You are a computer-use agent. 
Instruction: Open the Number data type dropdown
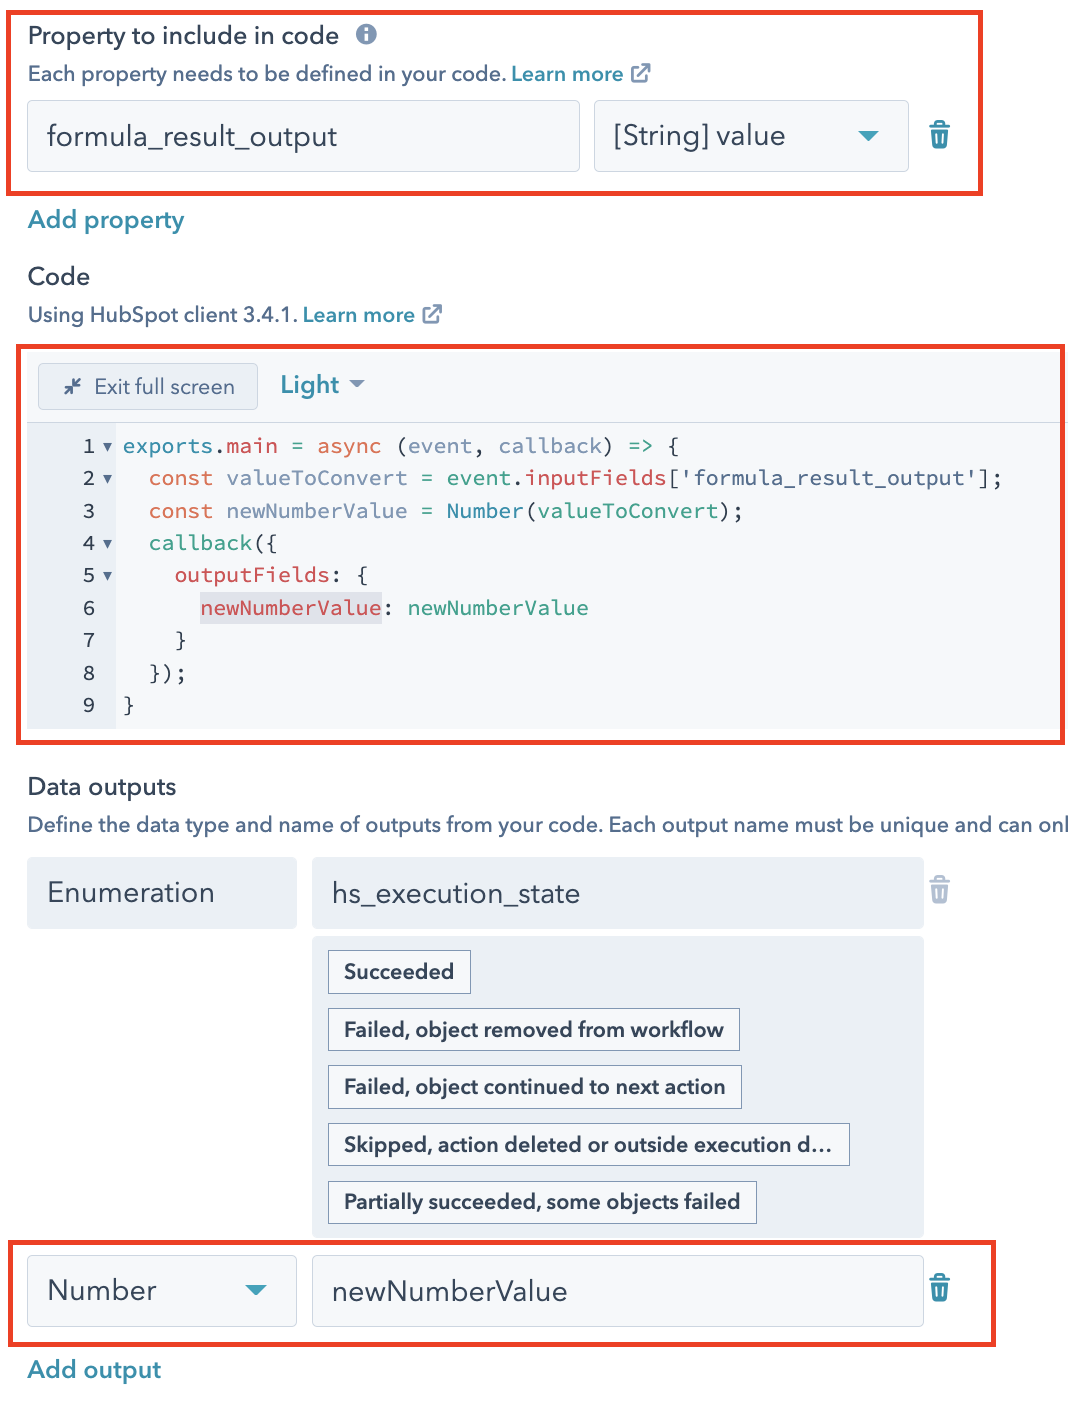(x=258, y=1290)
